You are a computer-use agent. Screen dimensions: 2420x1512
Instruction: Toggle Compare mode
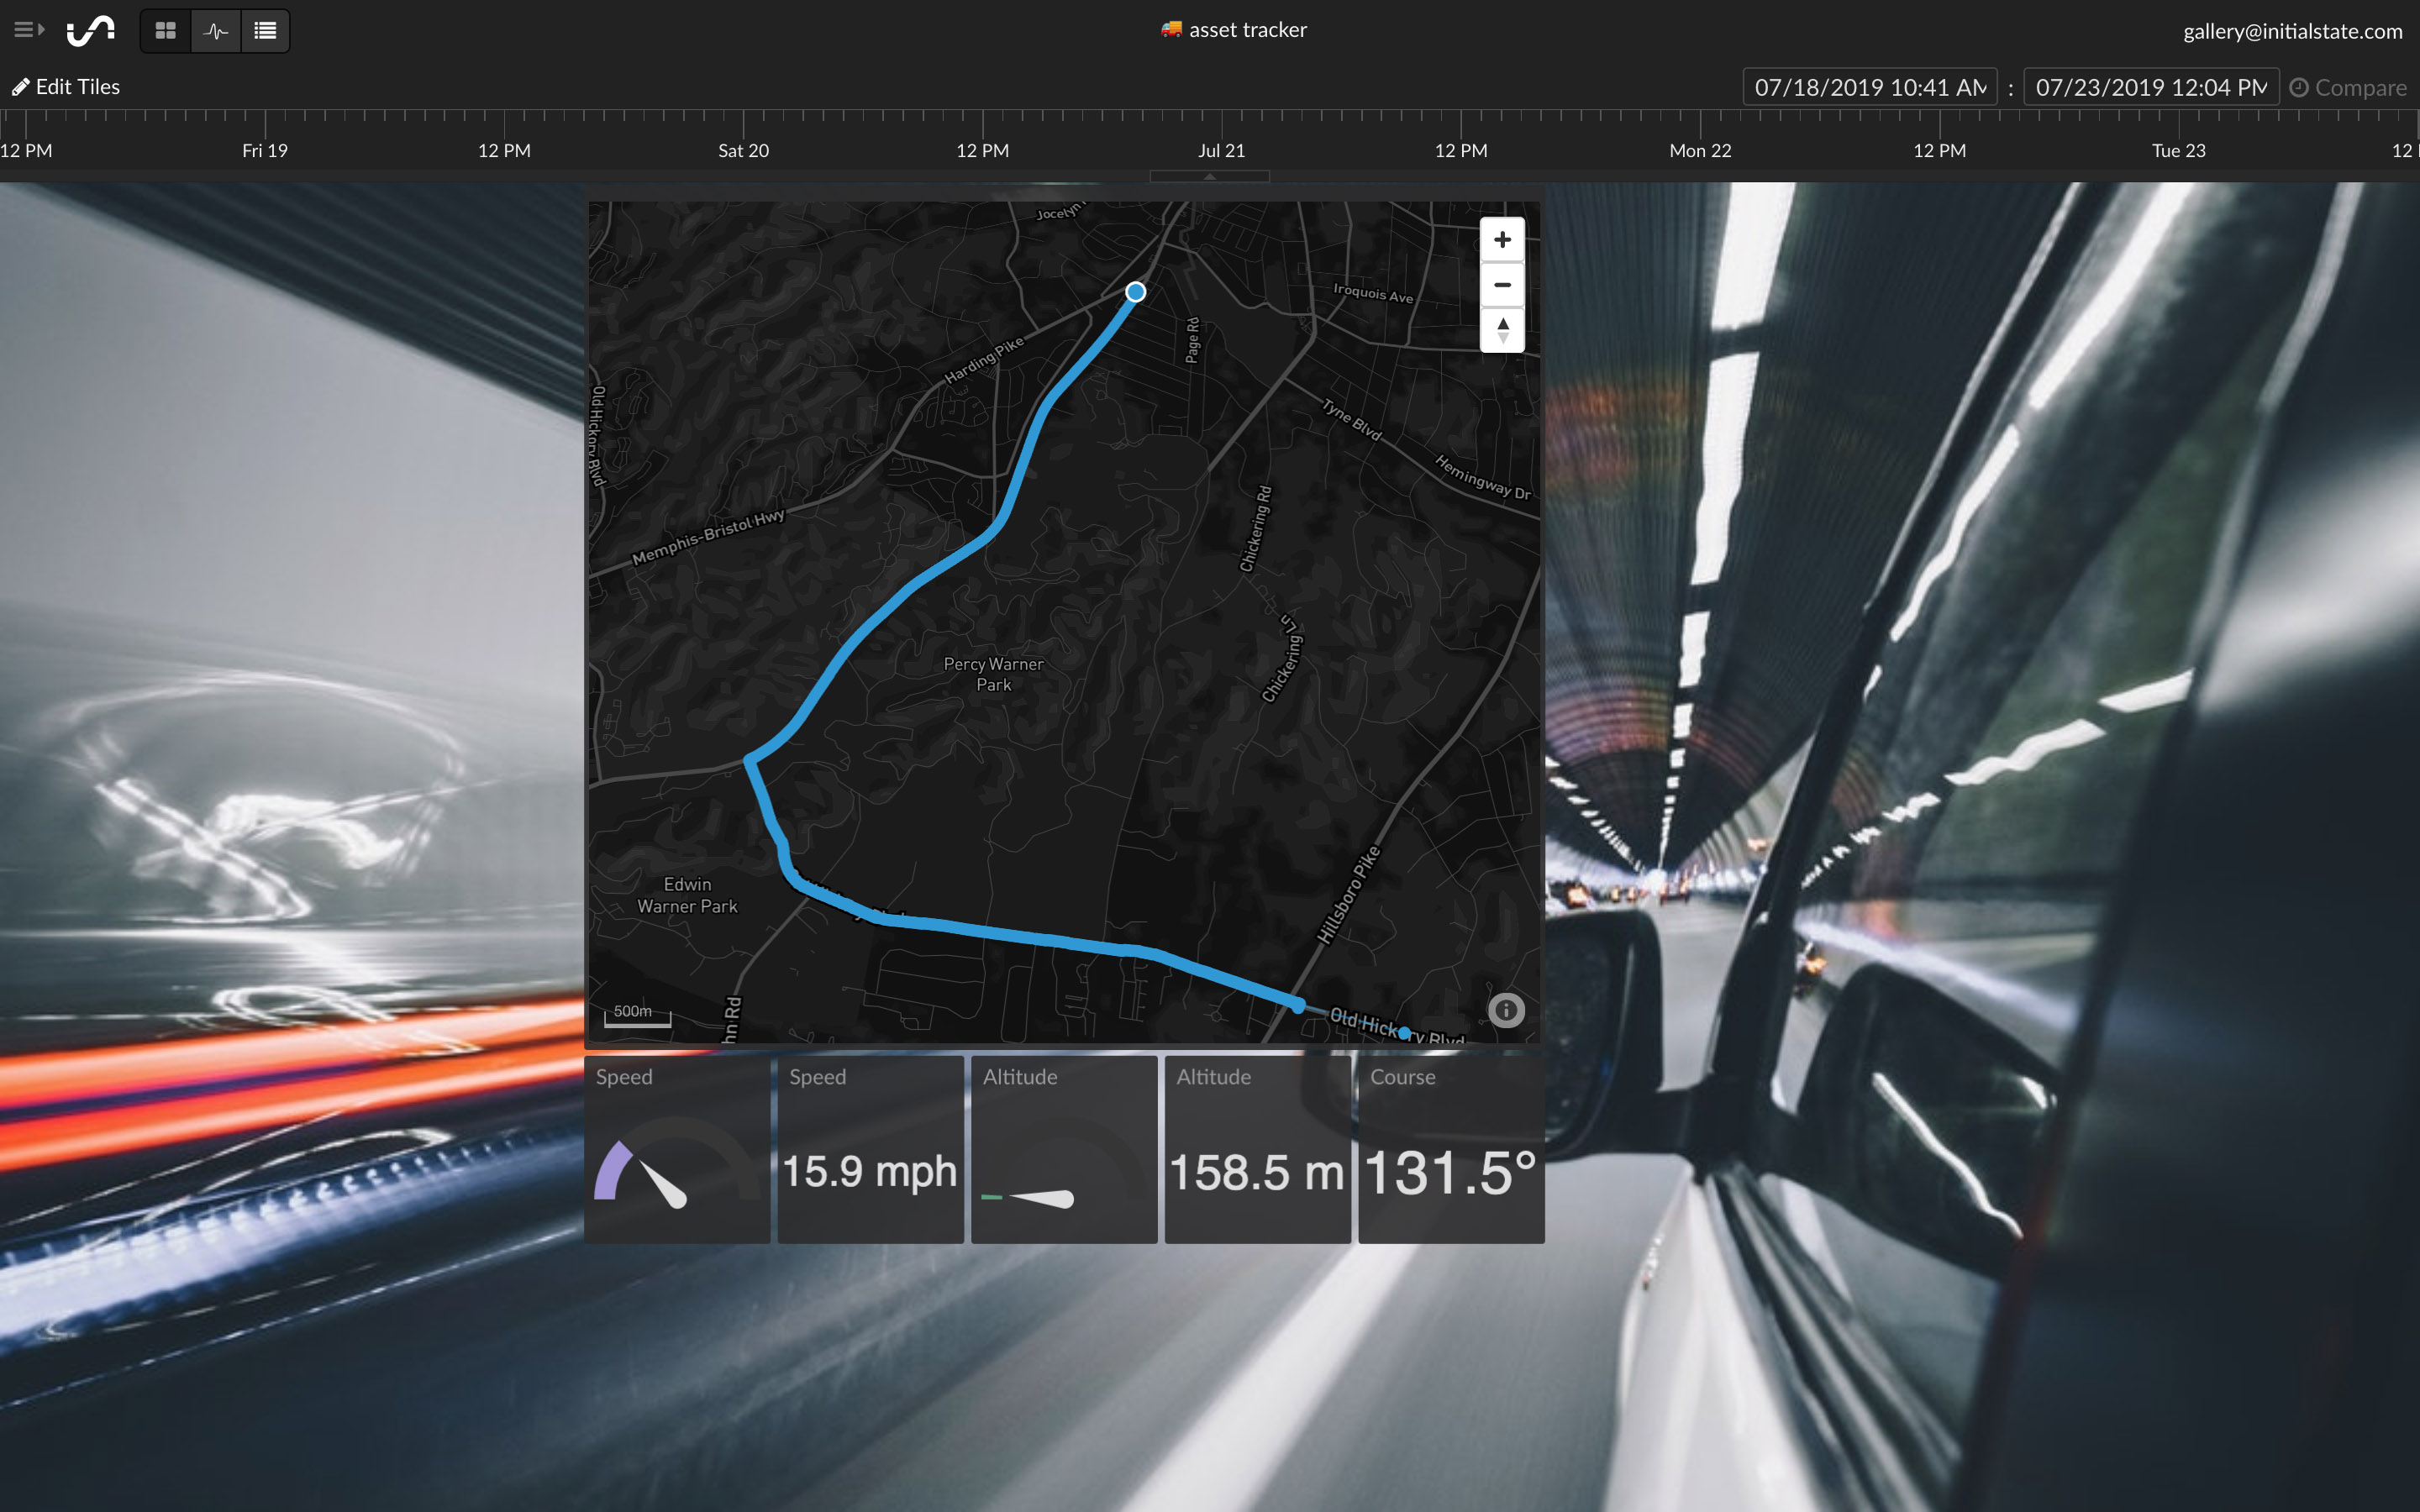2348,88
